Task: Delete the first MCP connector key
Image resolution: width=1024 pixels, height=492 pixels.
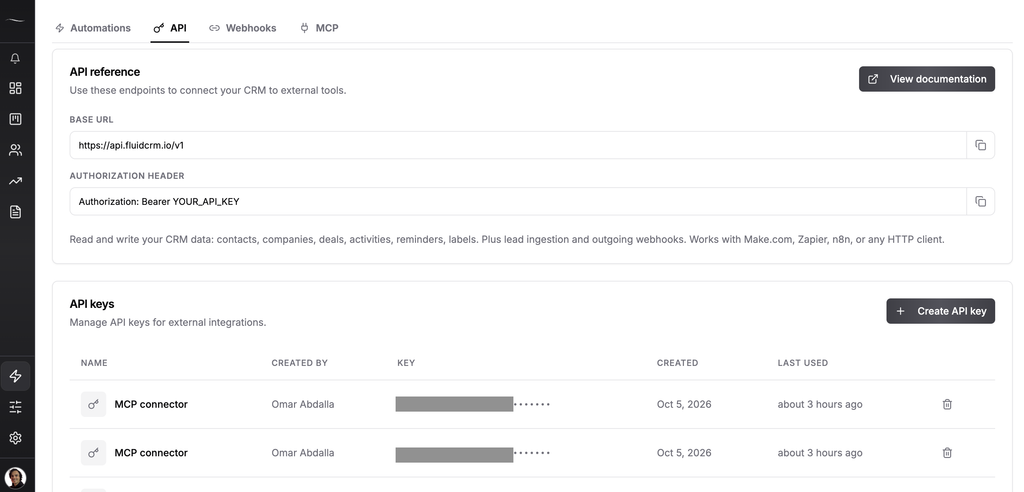Action: click(947, 404)
